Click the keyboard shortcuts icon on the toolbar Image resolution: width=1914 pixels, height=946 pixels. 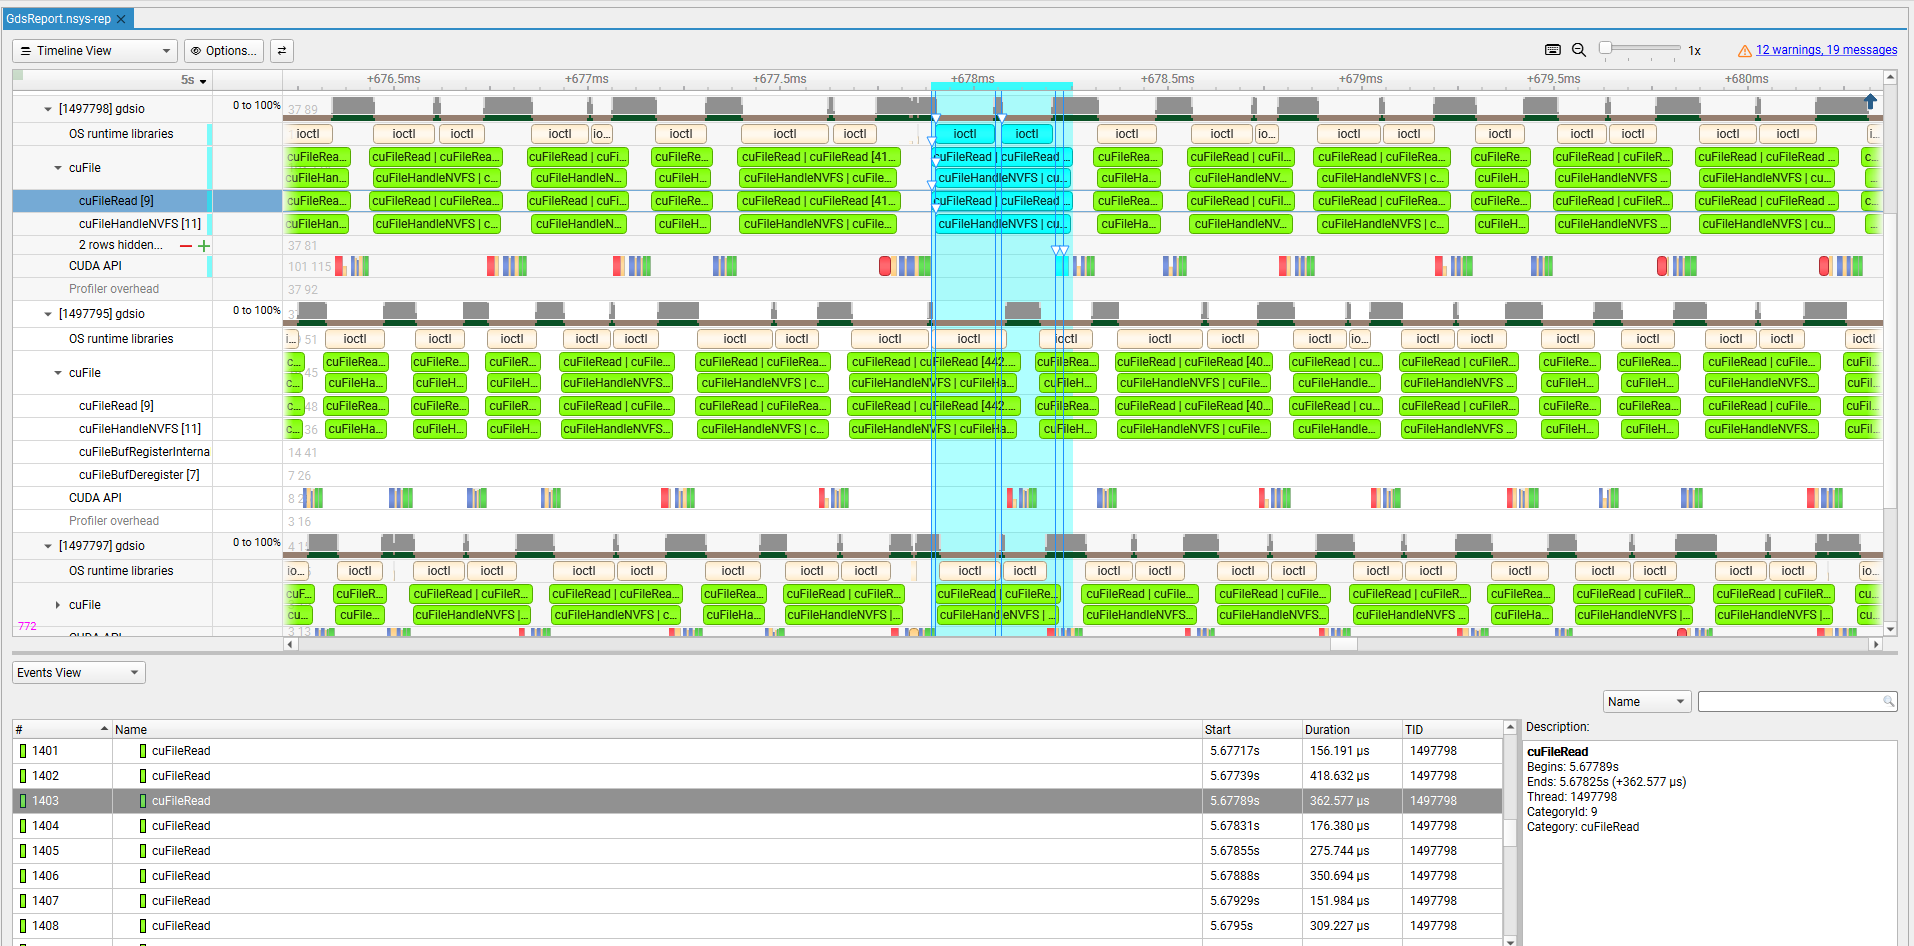point(1553,49)
